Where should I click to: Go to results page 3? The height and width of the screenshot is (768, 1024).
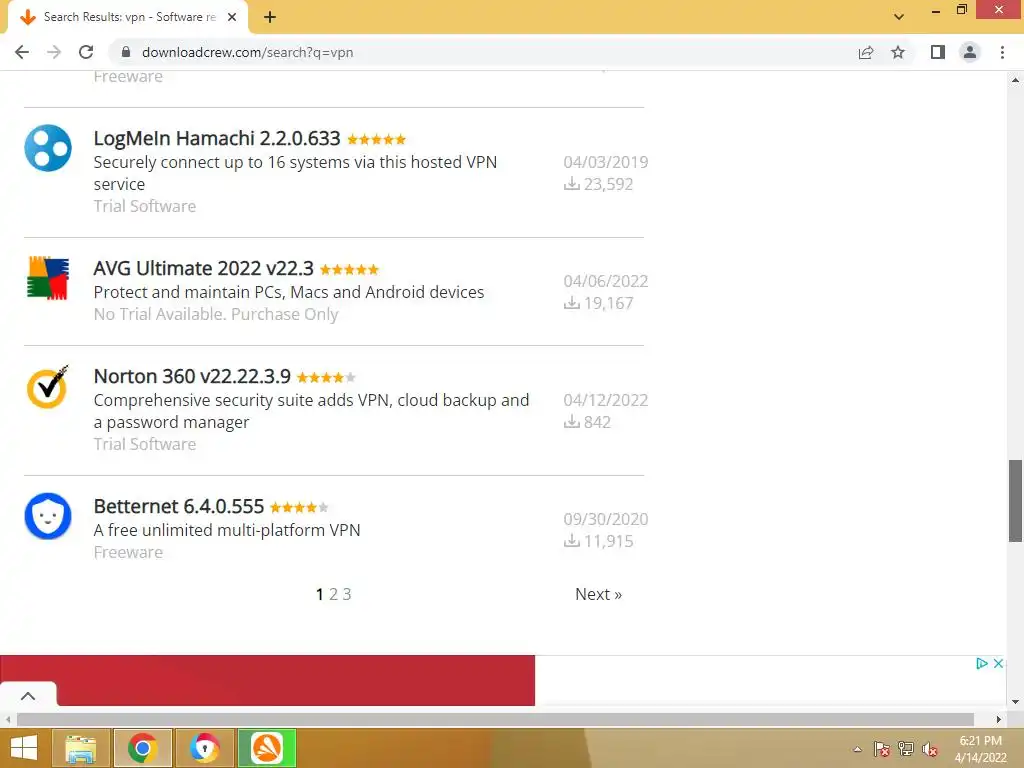coord(347,594)
